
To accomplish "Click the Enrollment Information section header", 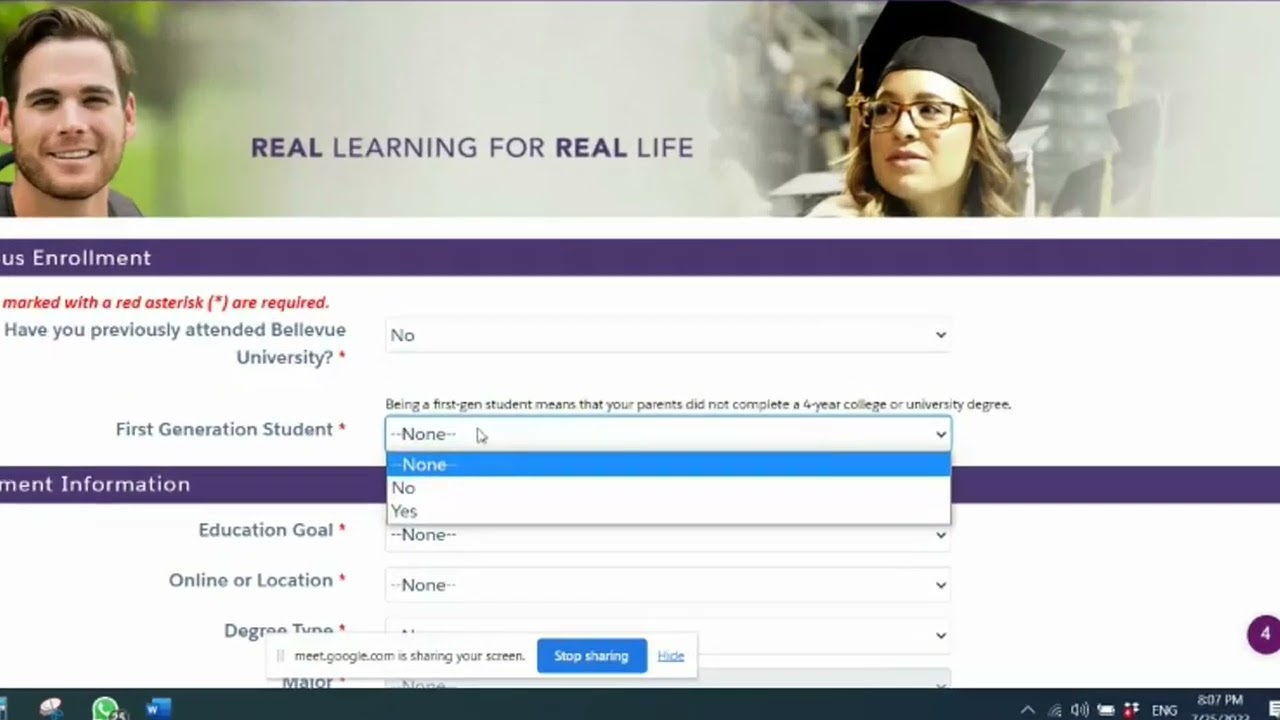I will pos(640,484).
